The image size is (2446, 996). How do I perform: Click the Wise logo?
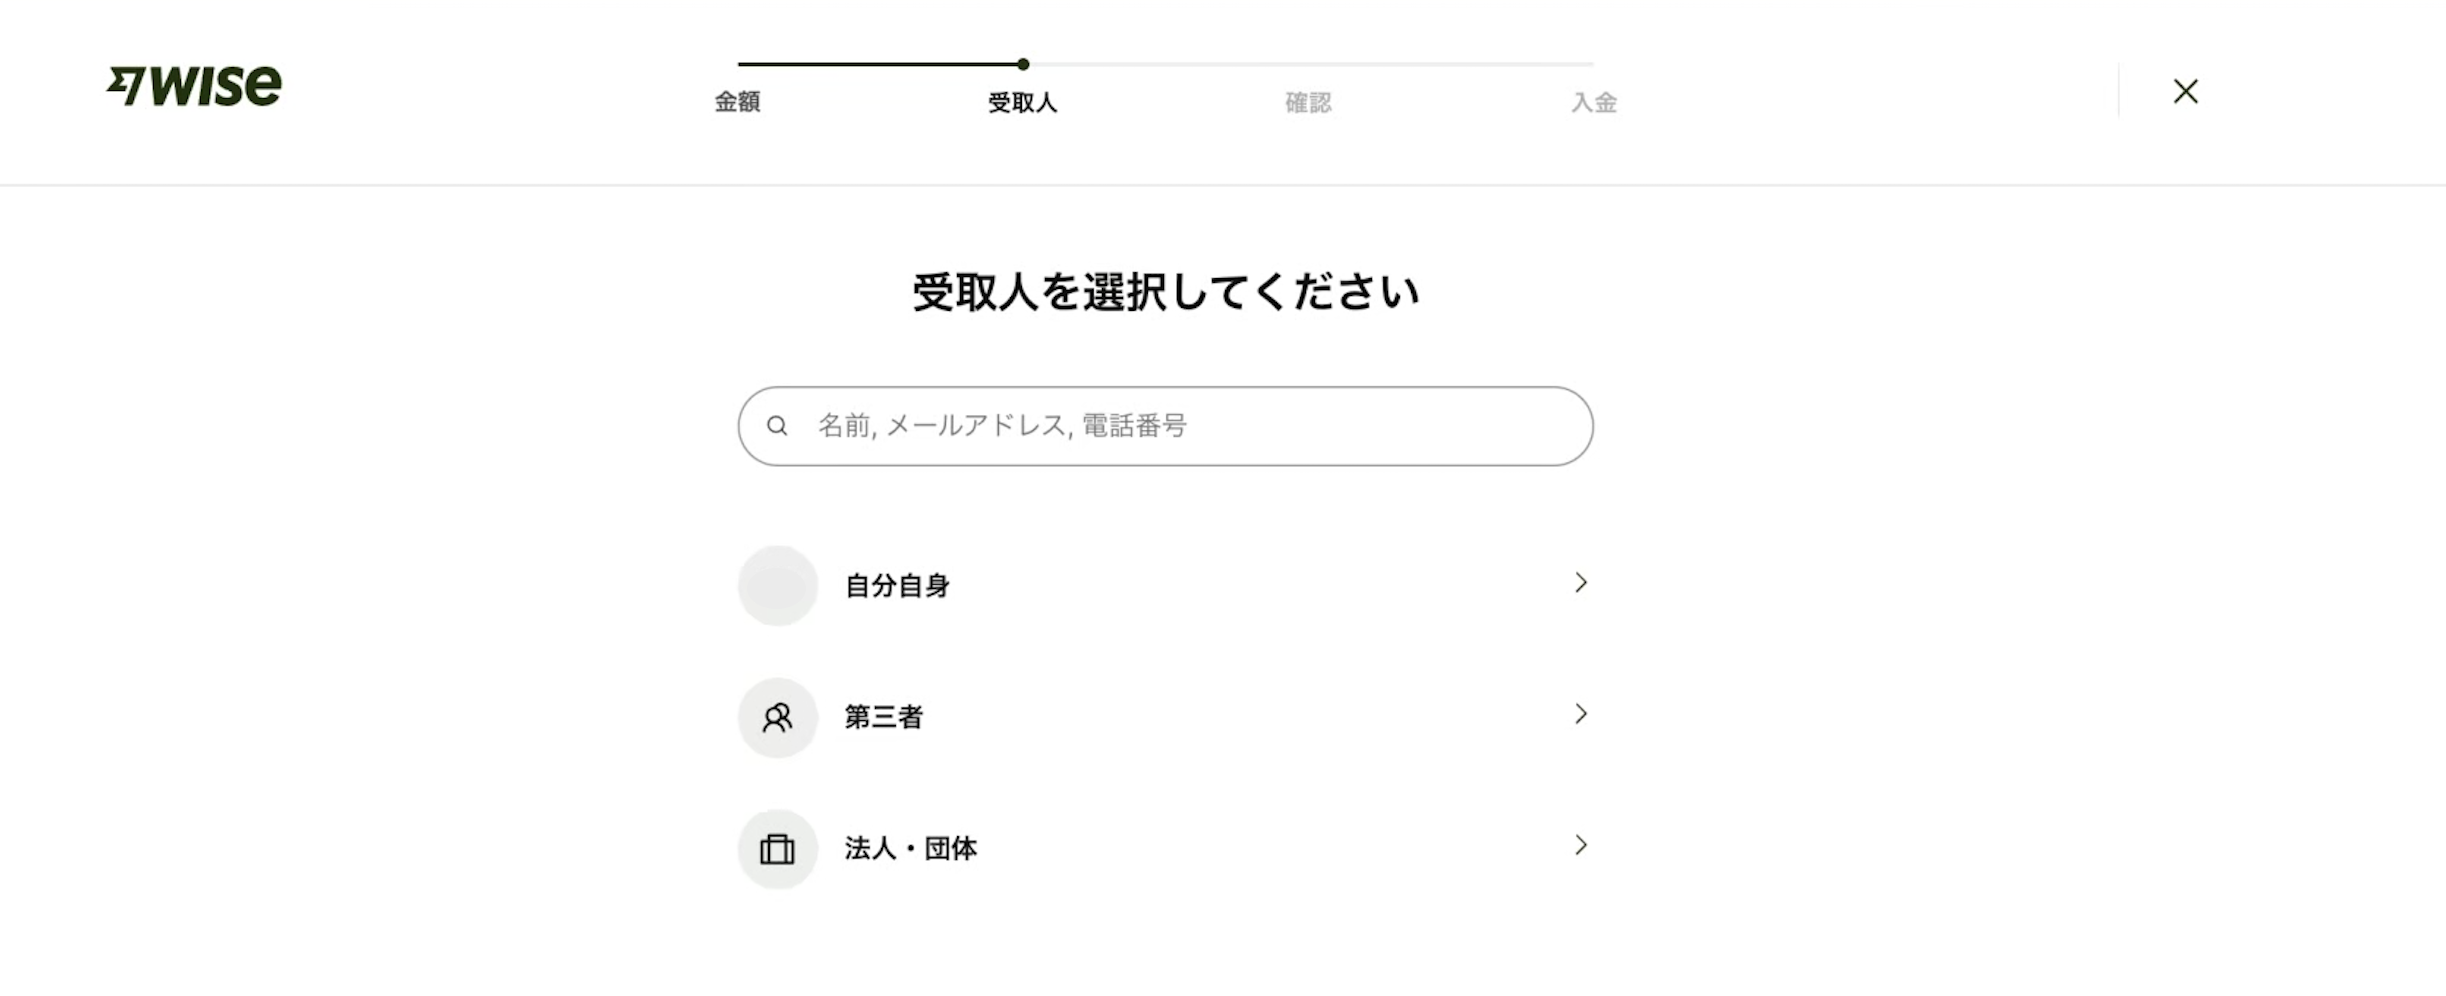194,86
